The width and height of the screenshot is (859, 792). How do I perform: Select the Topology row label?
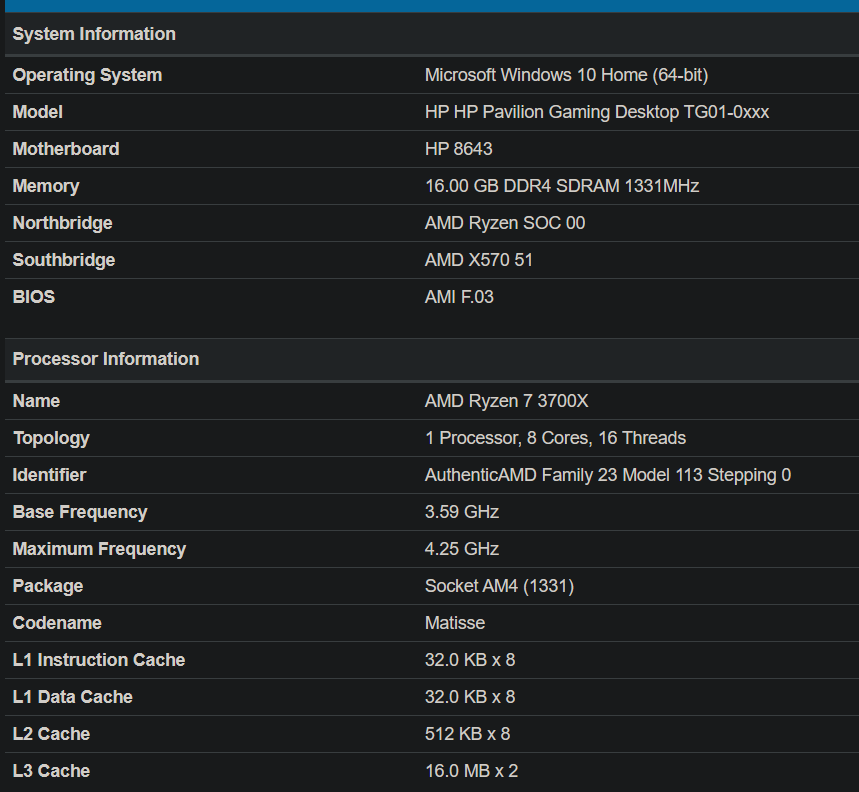coord(51,438)
